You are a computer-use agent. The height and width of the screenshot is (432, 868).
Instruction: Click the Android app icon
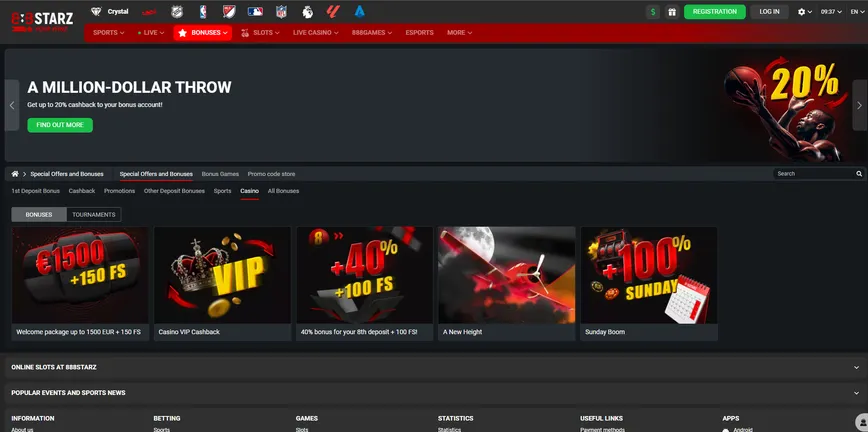(726, 430)
